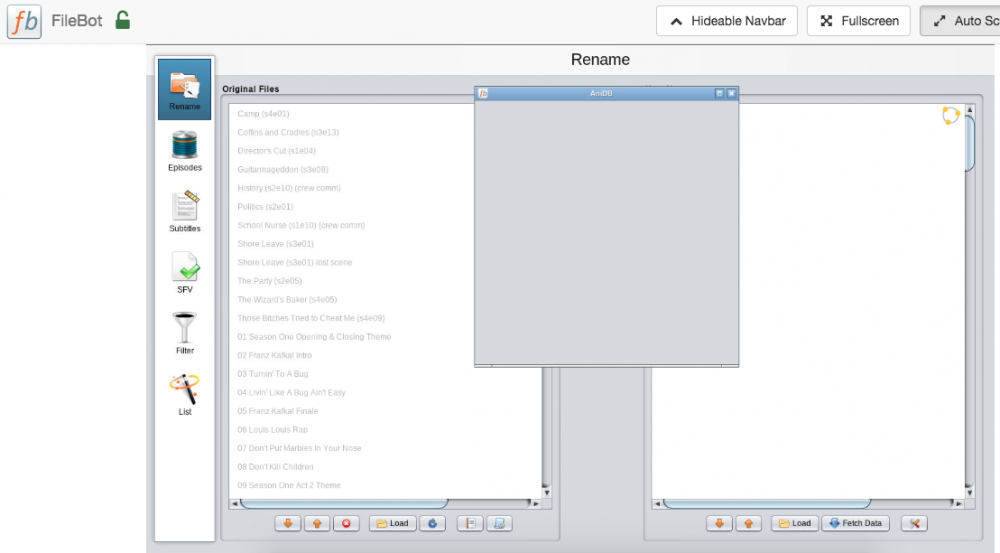1000x553 pixels.
Task: Click the New Names scroll-left arrow
Action: [x=658, y=504]
